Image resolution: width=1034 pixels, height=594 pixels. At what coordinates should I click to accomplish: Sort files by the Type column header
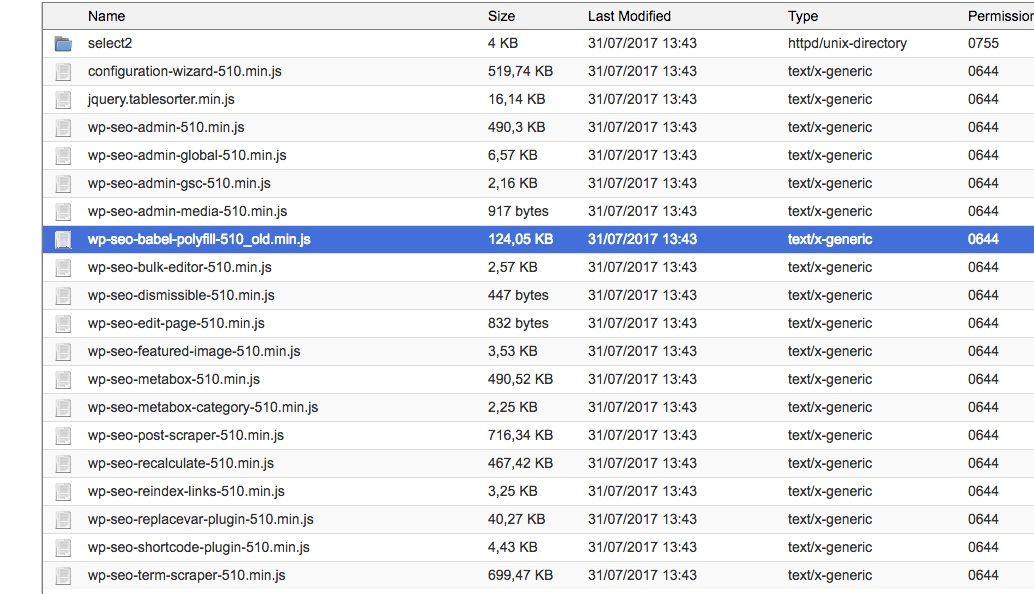coord(803,16)
